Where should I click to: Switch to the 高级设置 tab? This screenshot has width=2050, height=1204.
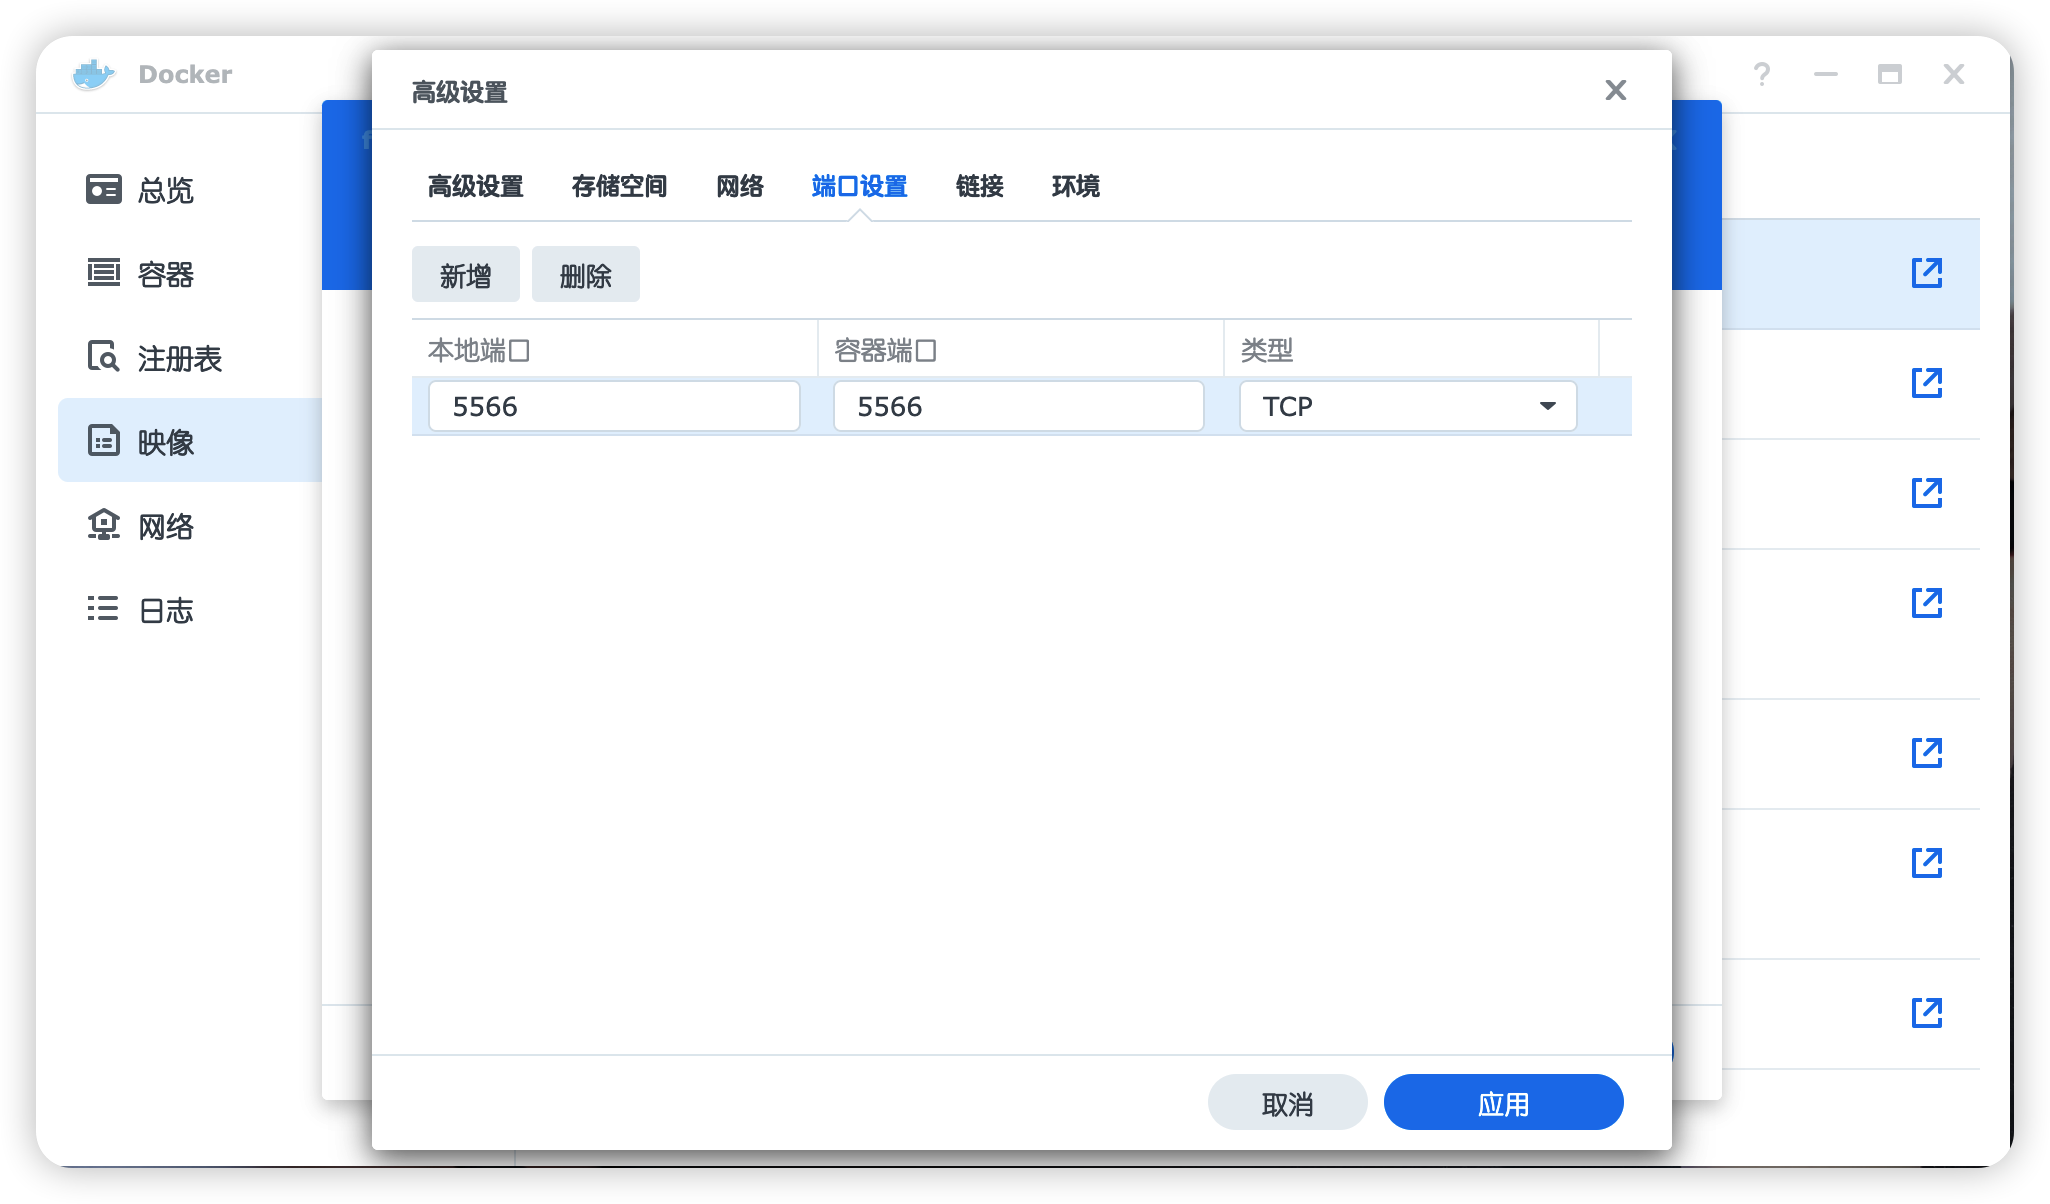pos(476,187)
